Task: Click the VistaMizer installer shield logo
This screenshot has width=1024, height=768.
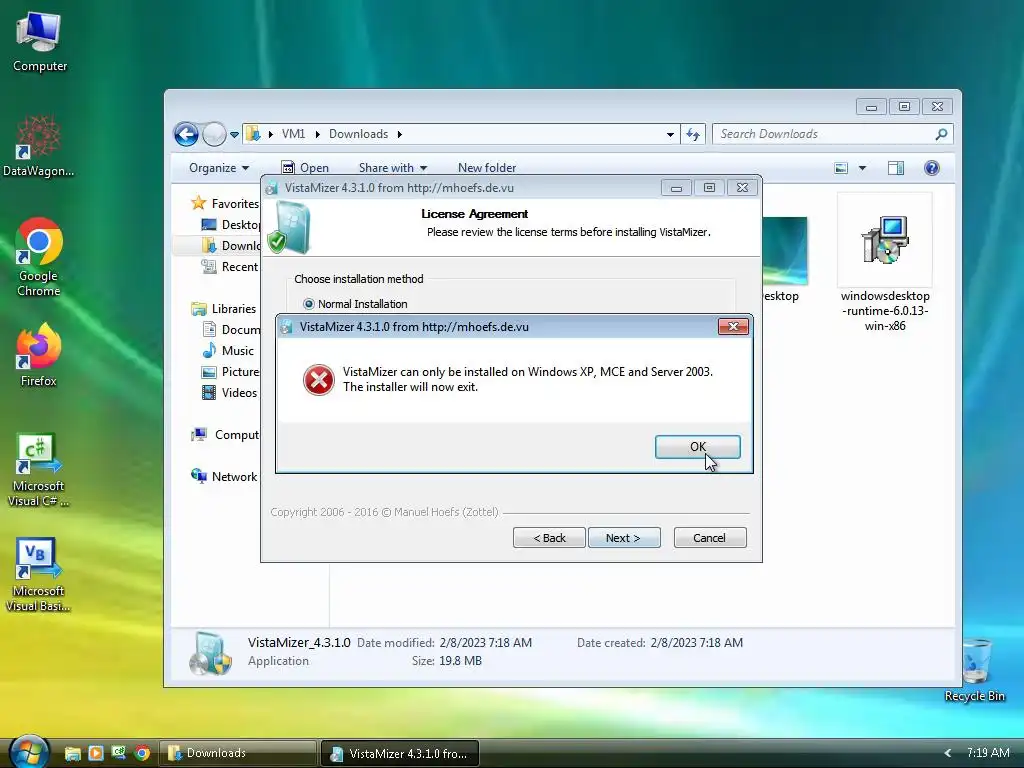Action: click(x=289, y=227)
